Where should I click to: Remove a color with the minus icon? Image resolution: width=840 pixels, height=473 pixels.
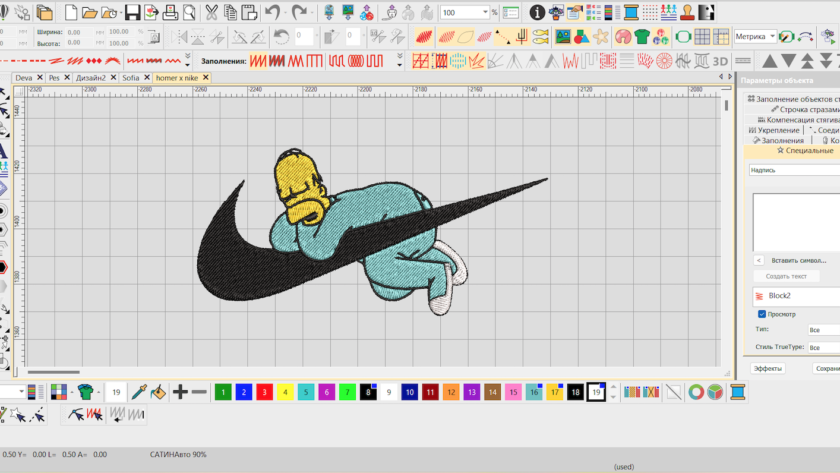click(x=199, y=392)
